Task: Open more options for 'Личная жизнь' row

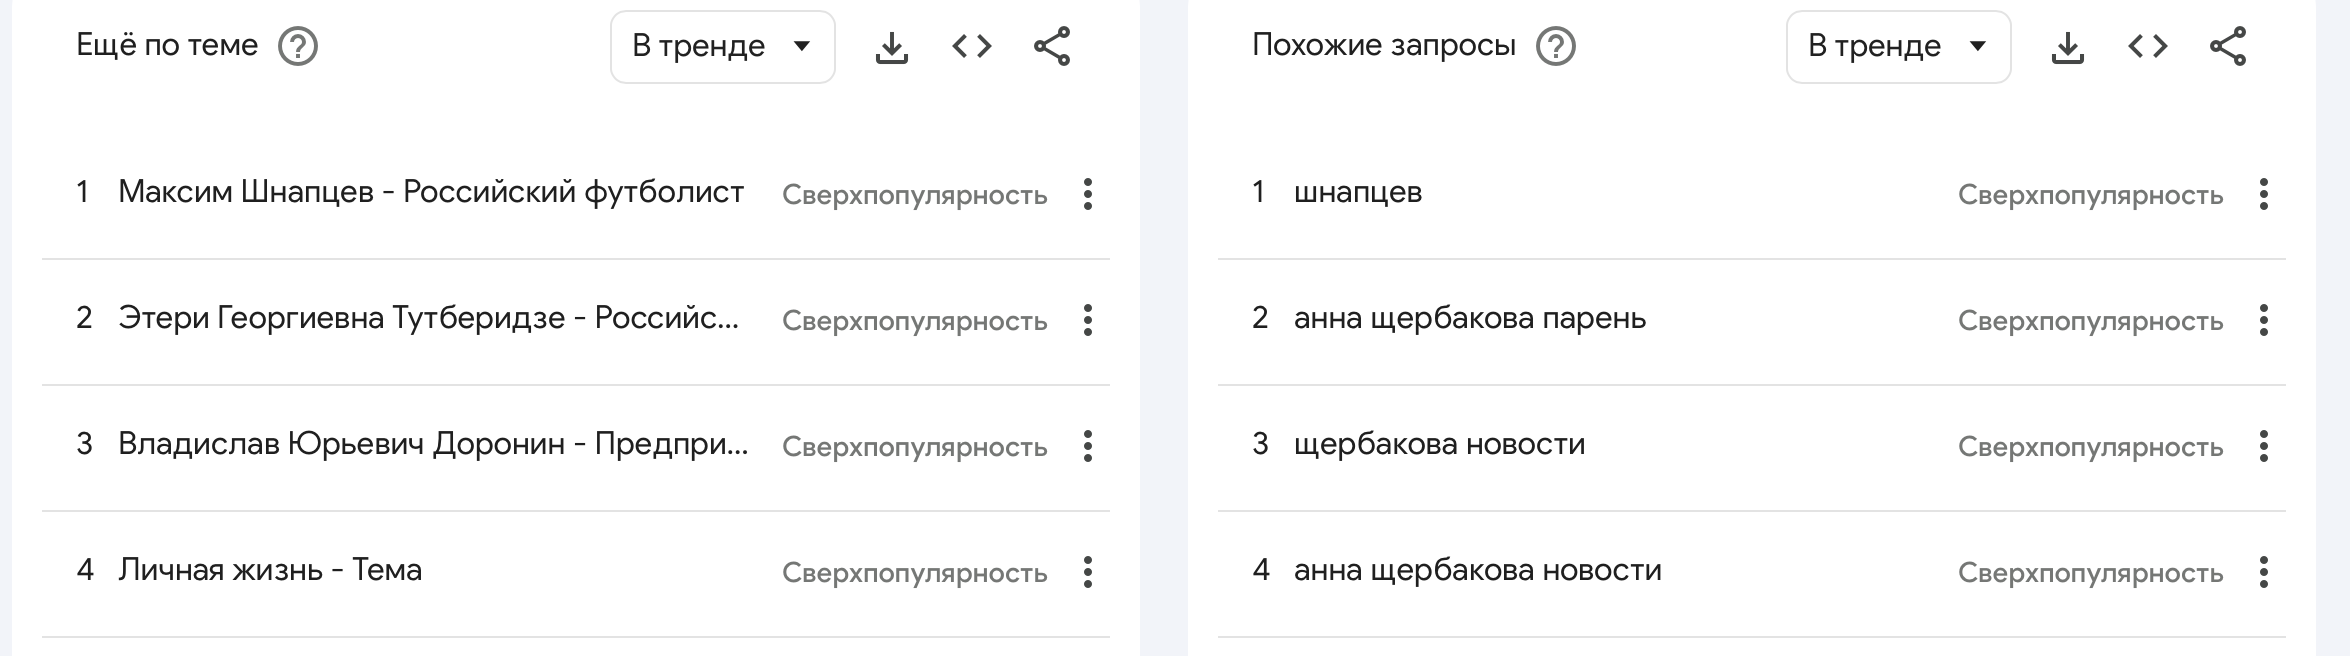Action: [1088, 572]
